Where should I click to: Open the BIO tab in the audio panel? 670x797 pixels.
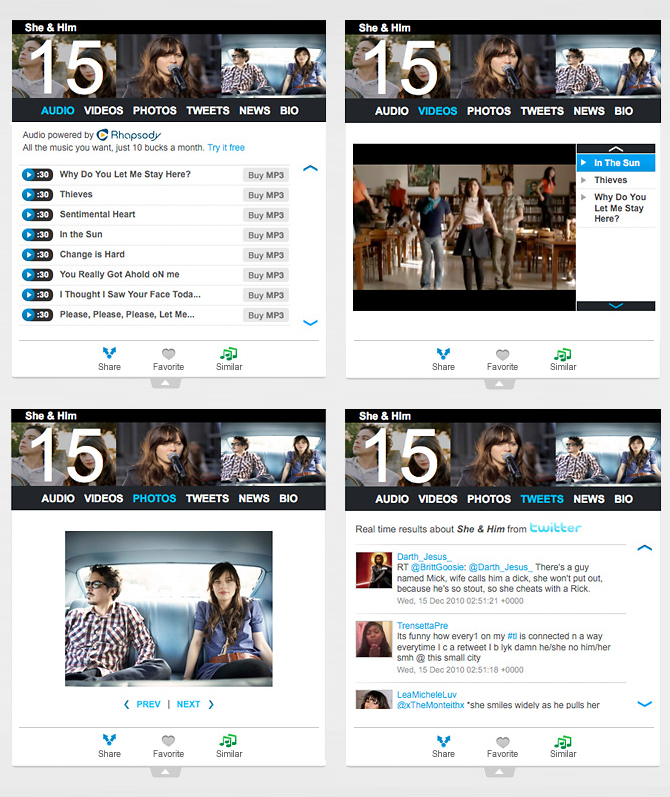pos(289,110)
